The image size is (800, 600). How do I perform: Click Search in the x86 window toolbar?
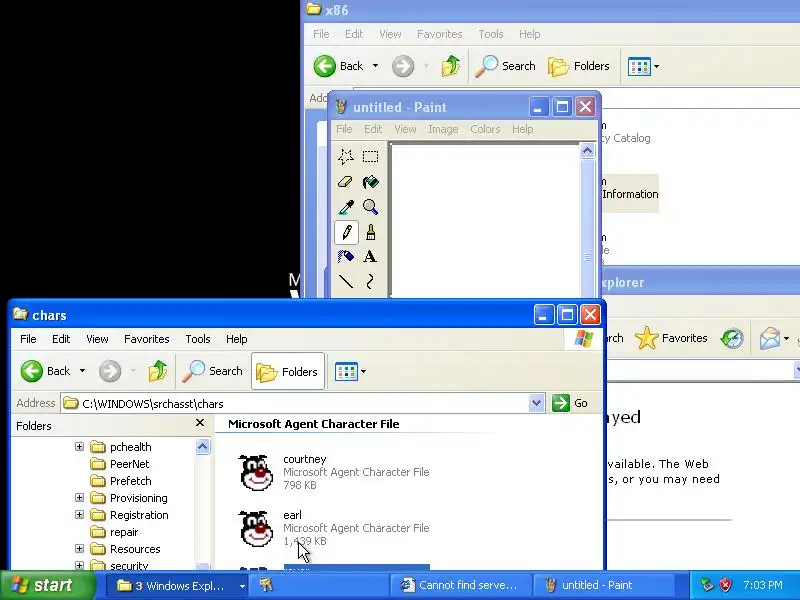505,66
